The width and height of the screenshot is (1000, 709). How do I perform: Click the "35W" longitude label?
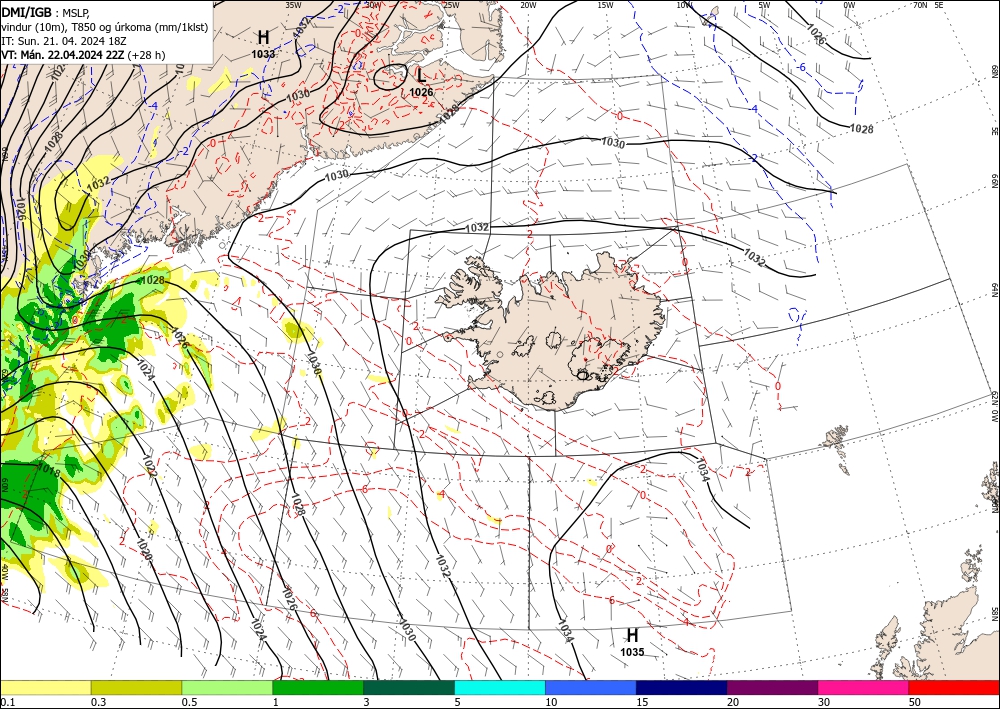tap(293, 5)
